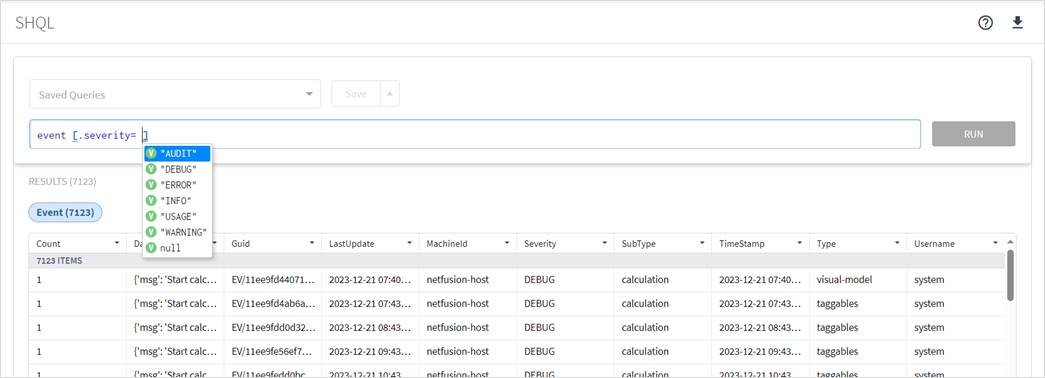1045x378 pixels.
Task: Click the green V icon beside "ERROR"
Action: (x=151, y=185)
